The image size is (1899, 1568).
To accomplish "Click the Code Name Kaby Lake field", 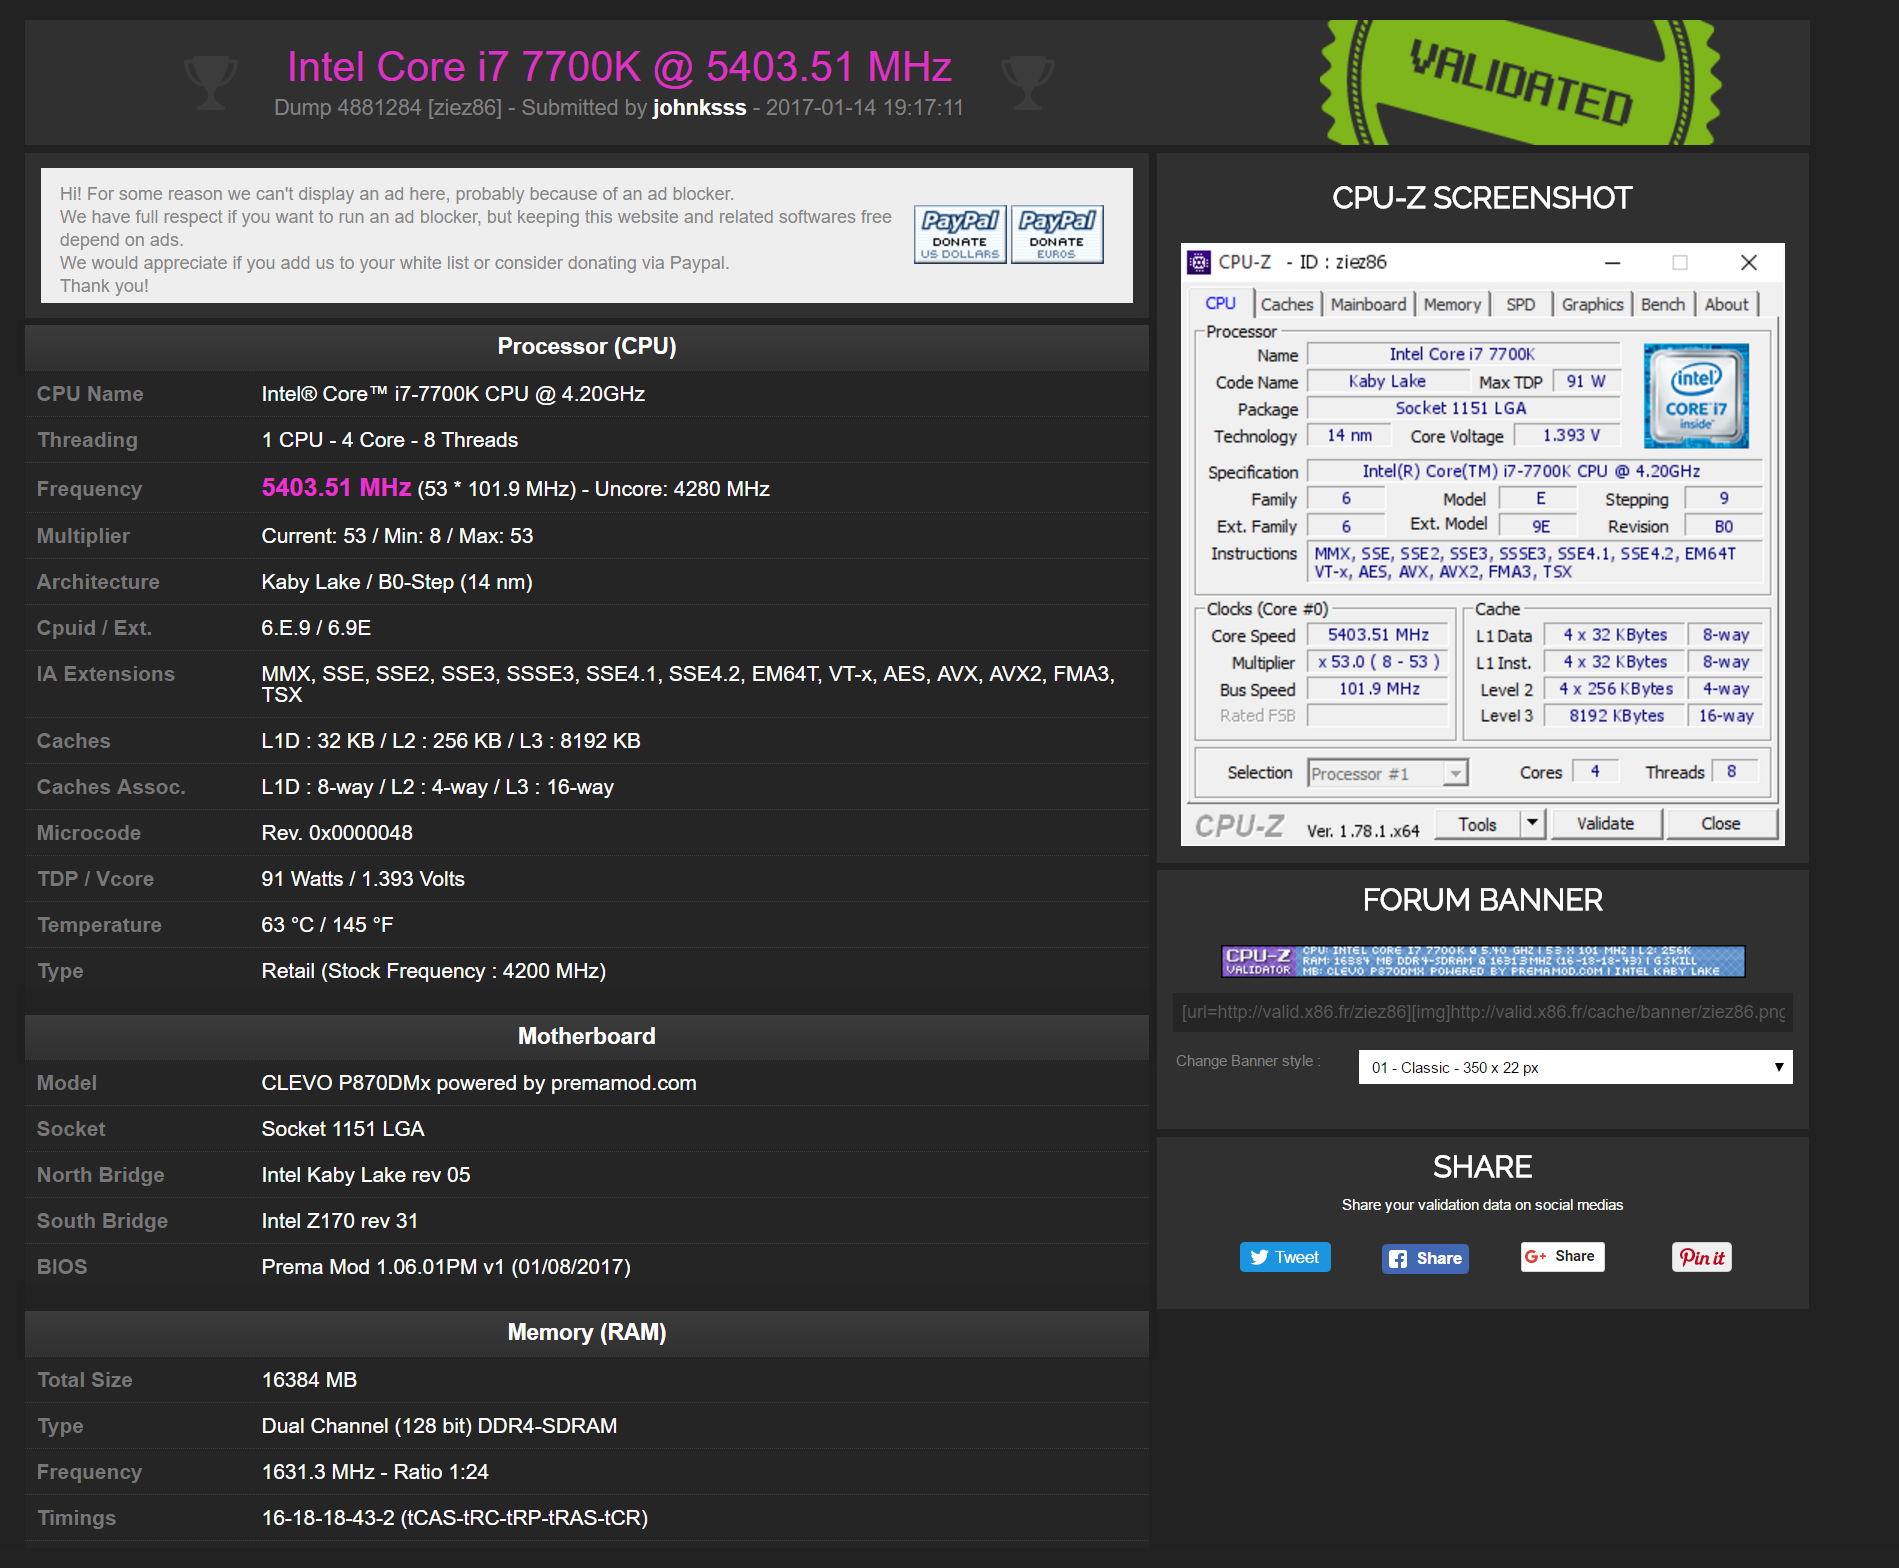I will click(x=1387, y=381).
